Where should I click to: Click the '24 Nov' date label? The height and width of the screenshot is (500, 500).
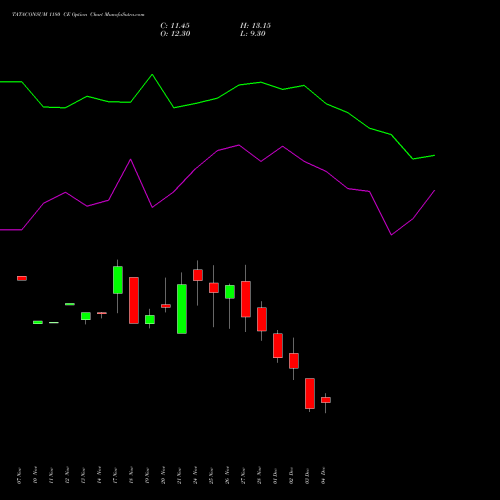[195, 476]
